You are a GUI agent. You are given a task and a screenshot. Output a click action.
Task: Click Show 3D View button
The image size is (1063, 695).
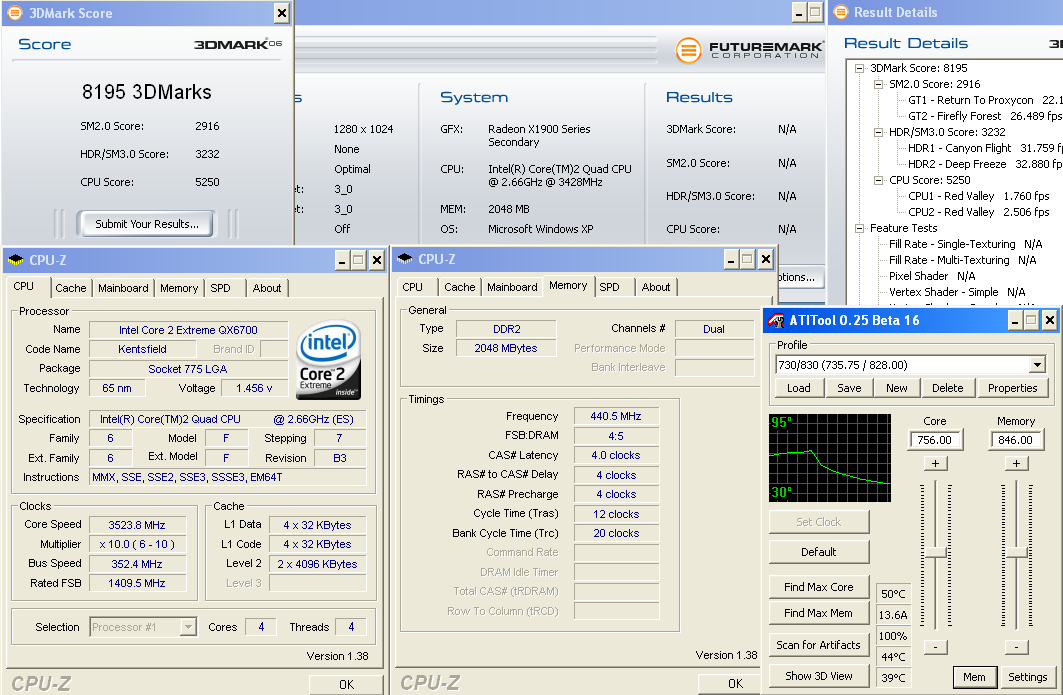(818, 676)
